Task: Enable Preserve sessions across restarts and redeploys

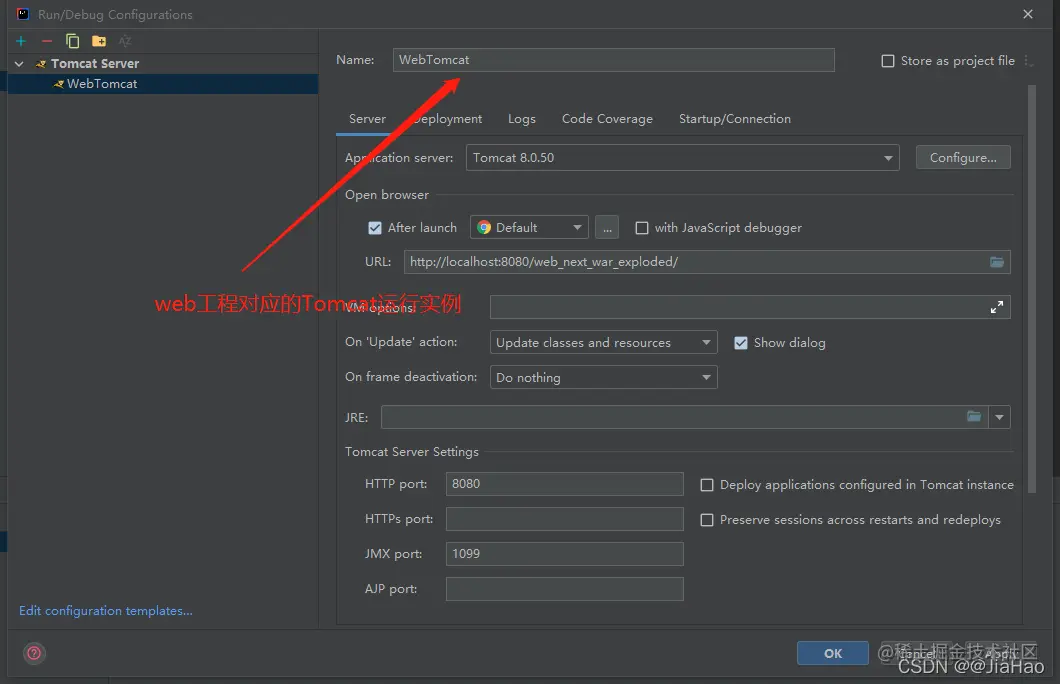Action: (706, 520)
